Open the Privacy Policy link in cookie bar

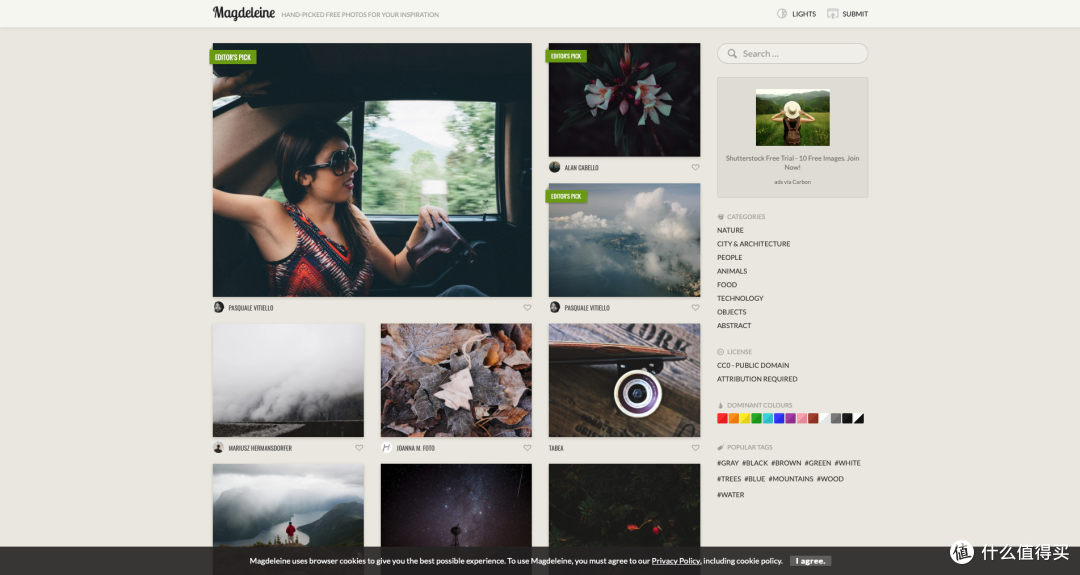676,561
